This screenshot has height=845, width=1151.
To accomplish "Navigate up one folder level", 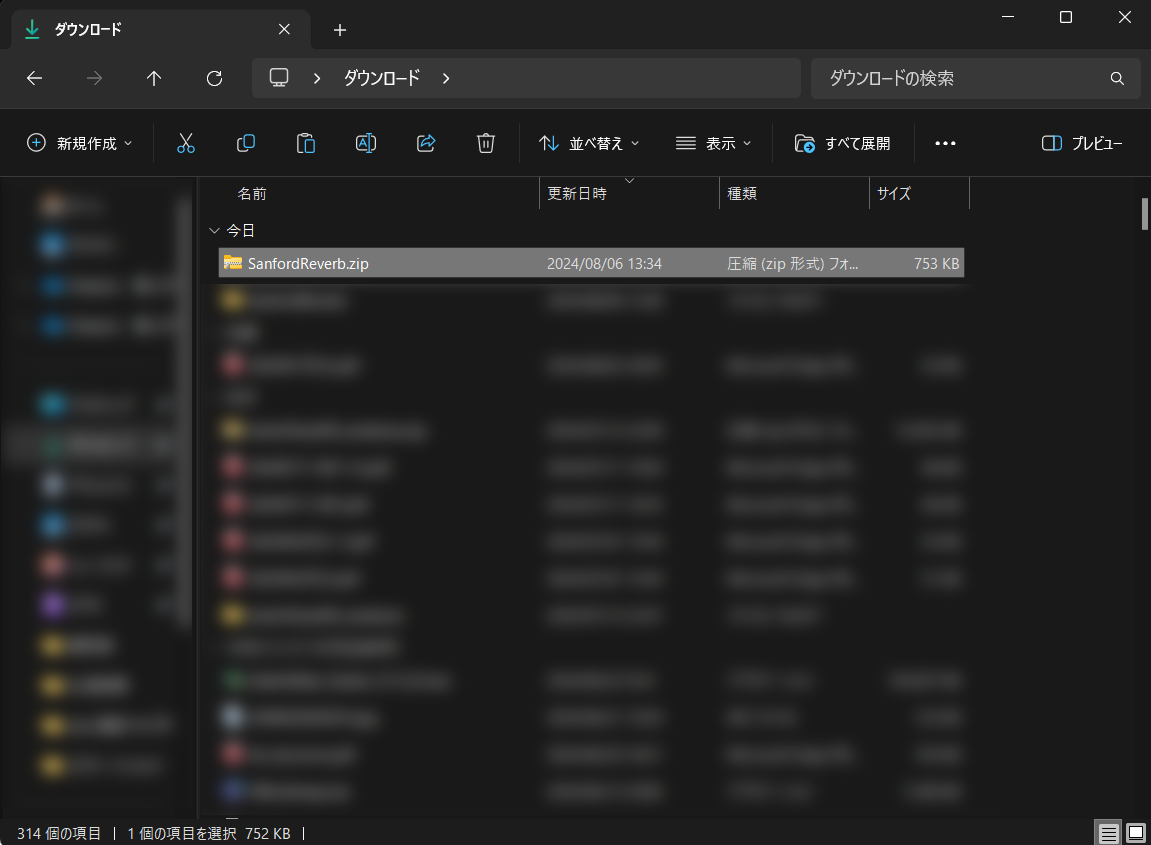I will click(x=154, y=78).
